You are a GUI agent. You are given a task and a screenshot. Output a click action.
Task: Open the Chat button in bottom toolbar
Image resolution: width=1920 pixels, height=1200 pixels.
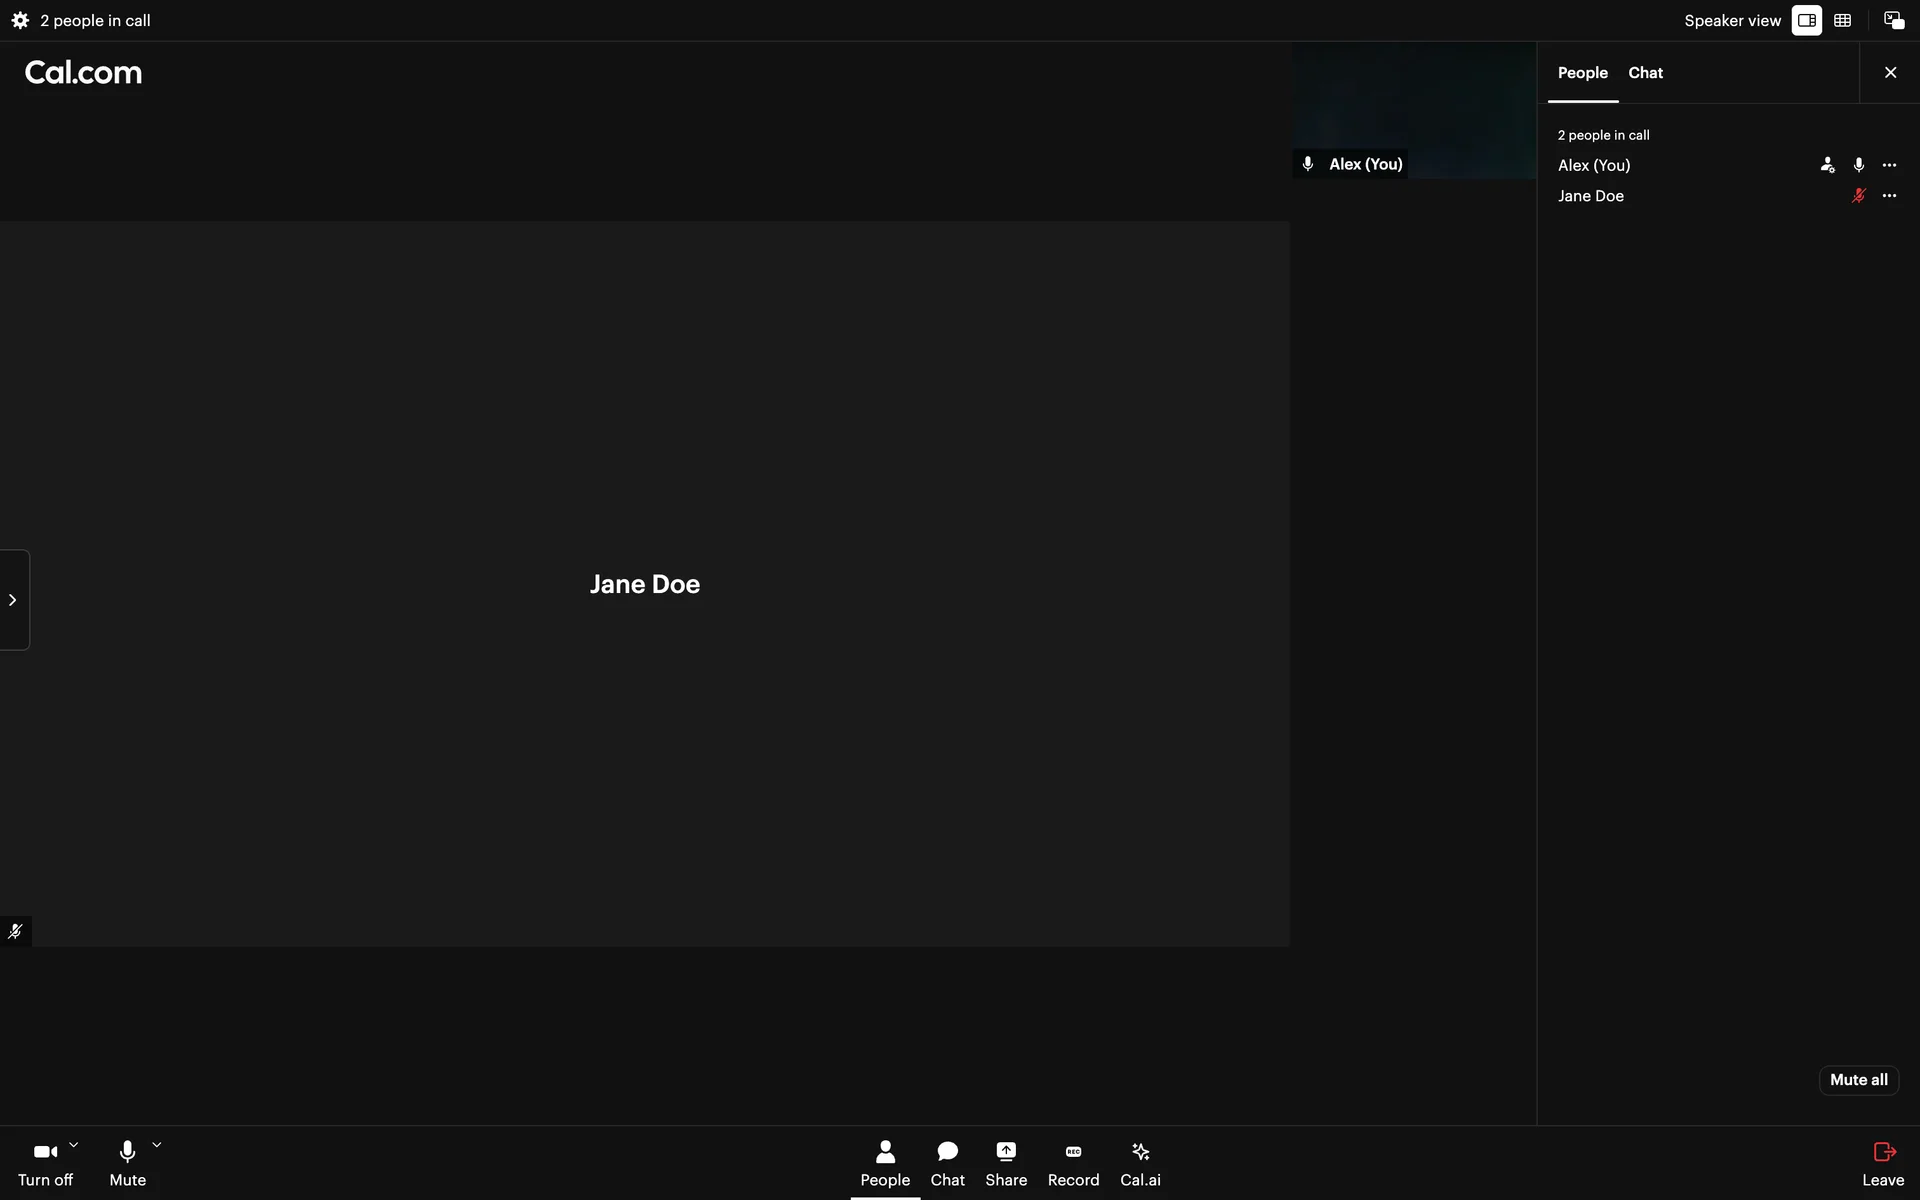pos(947,1163)
